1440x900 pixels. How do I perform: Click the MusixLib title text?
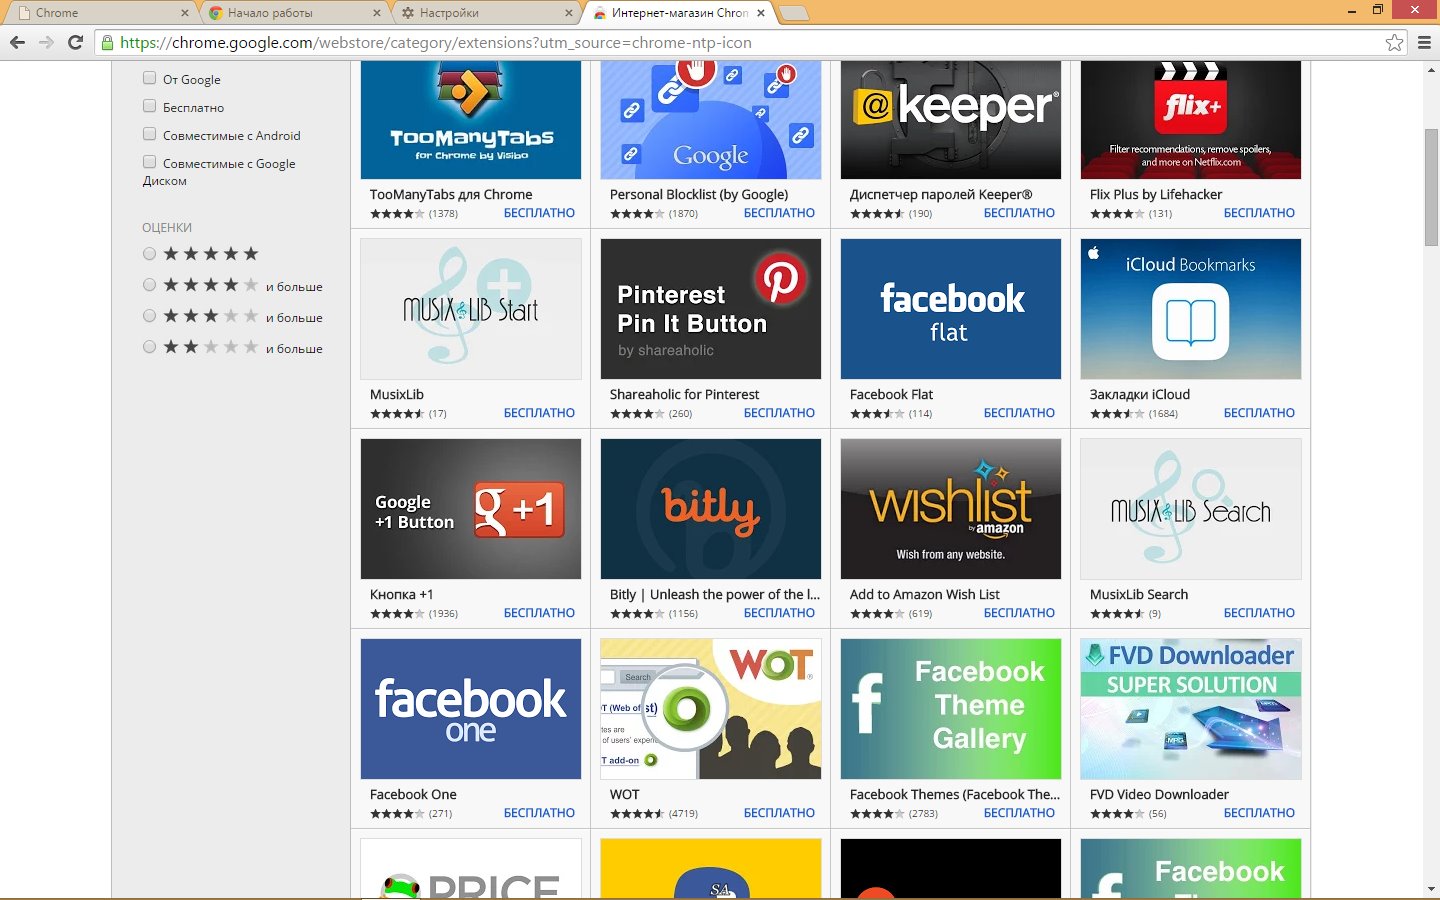[397, 395]
